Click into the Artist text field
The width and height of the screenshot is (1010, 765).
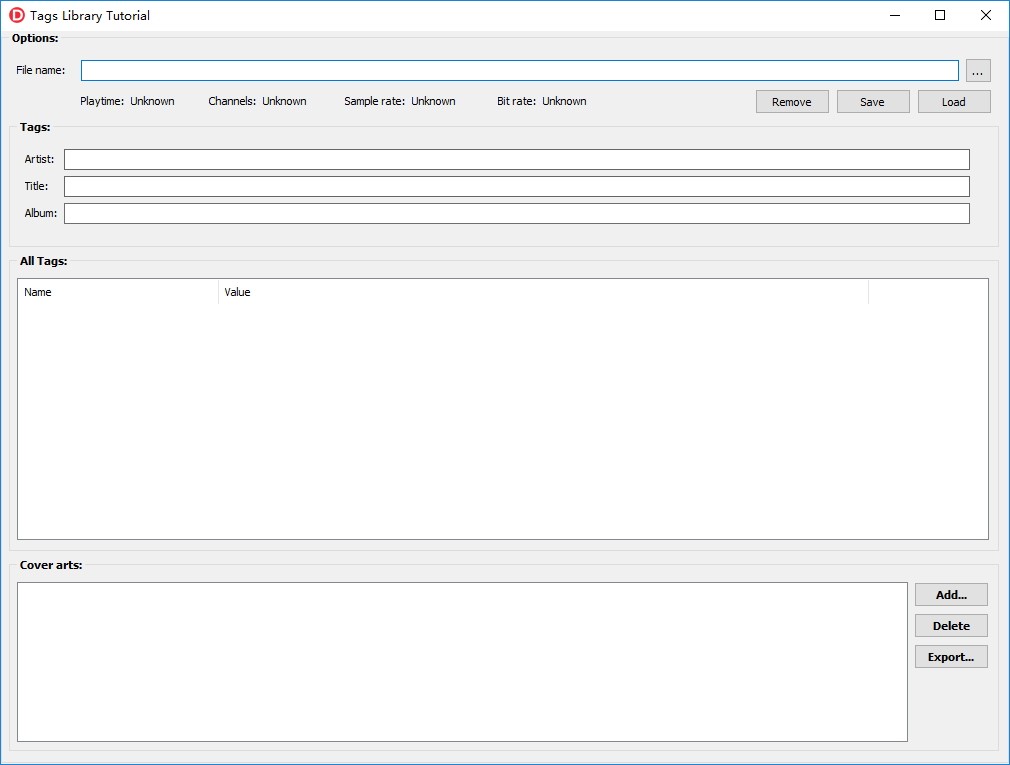pyautogui.click(x=517, y=160)
